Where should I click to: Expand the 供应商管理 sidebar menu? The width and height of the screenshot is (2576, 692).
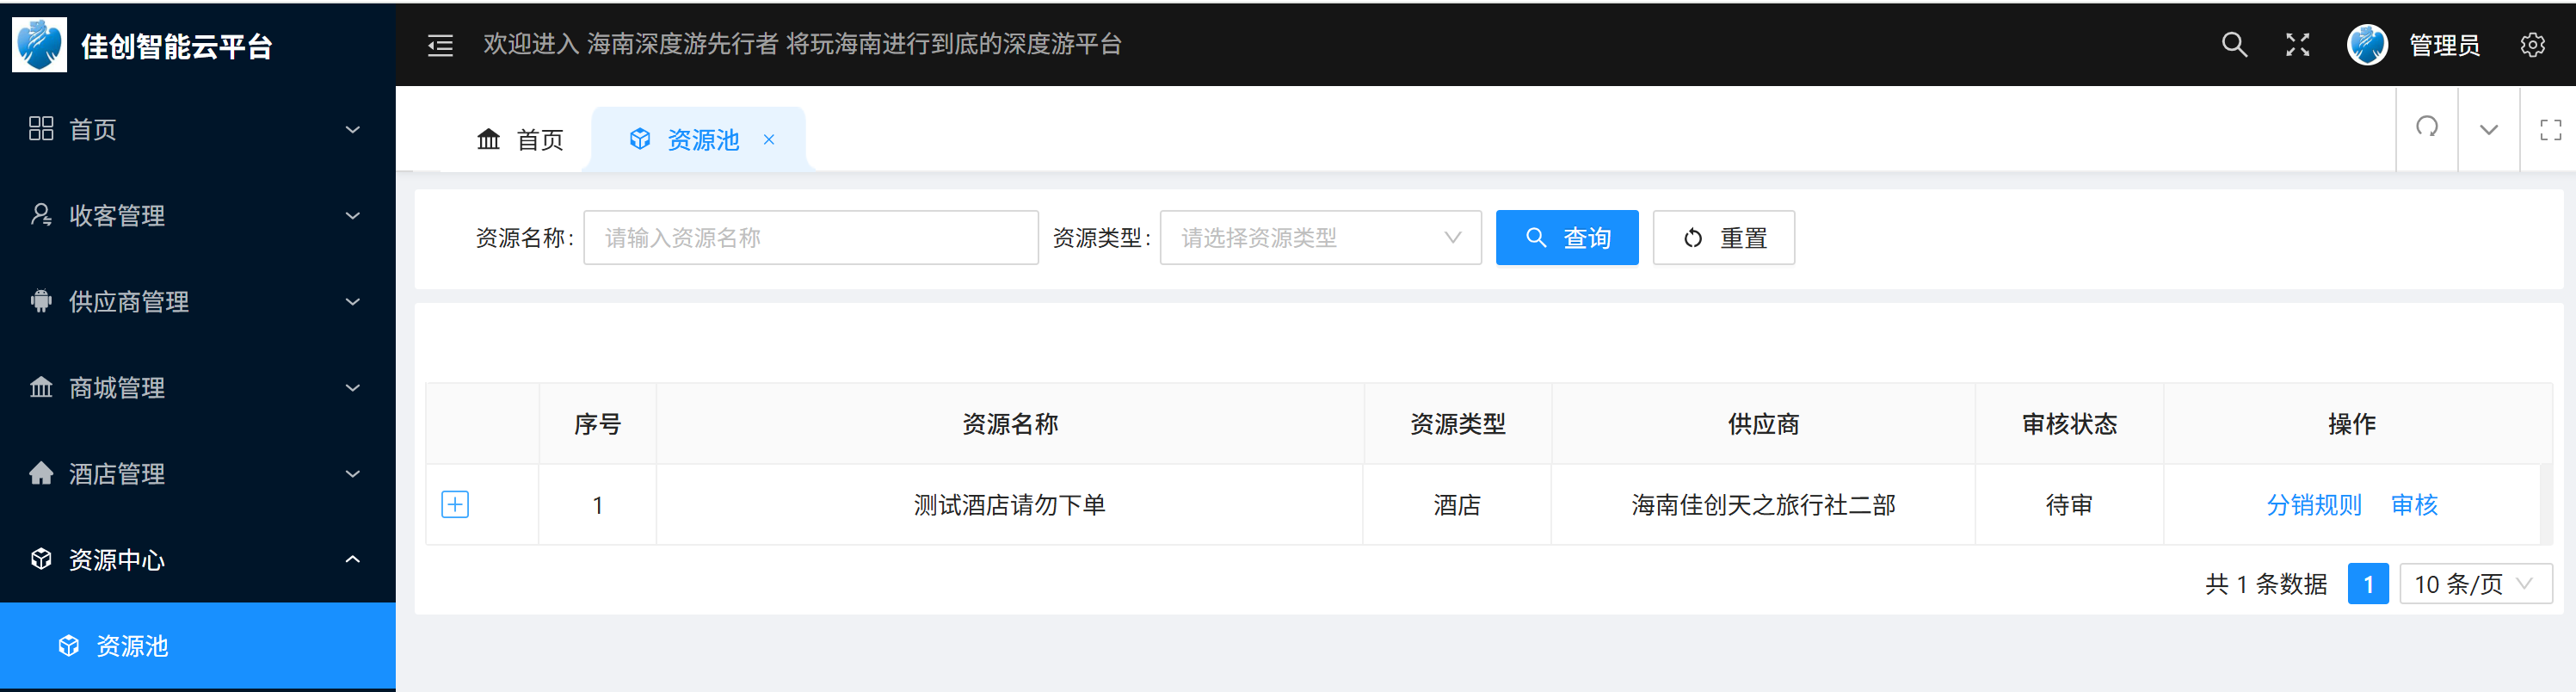(197, 302)
